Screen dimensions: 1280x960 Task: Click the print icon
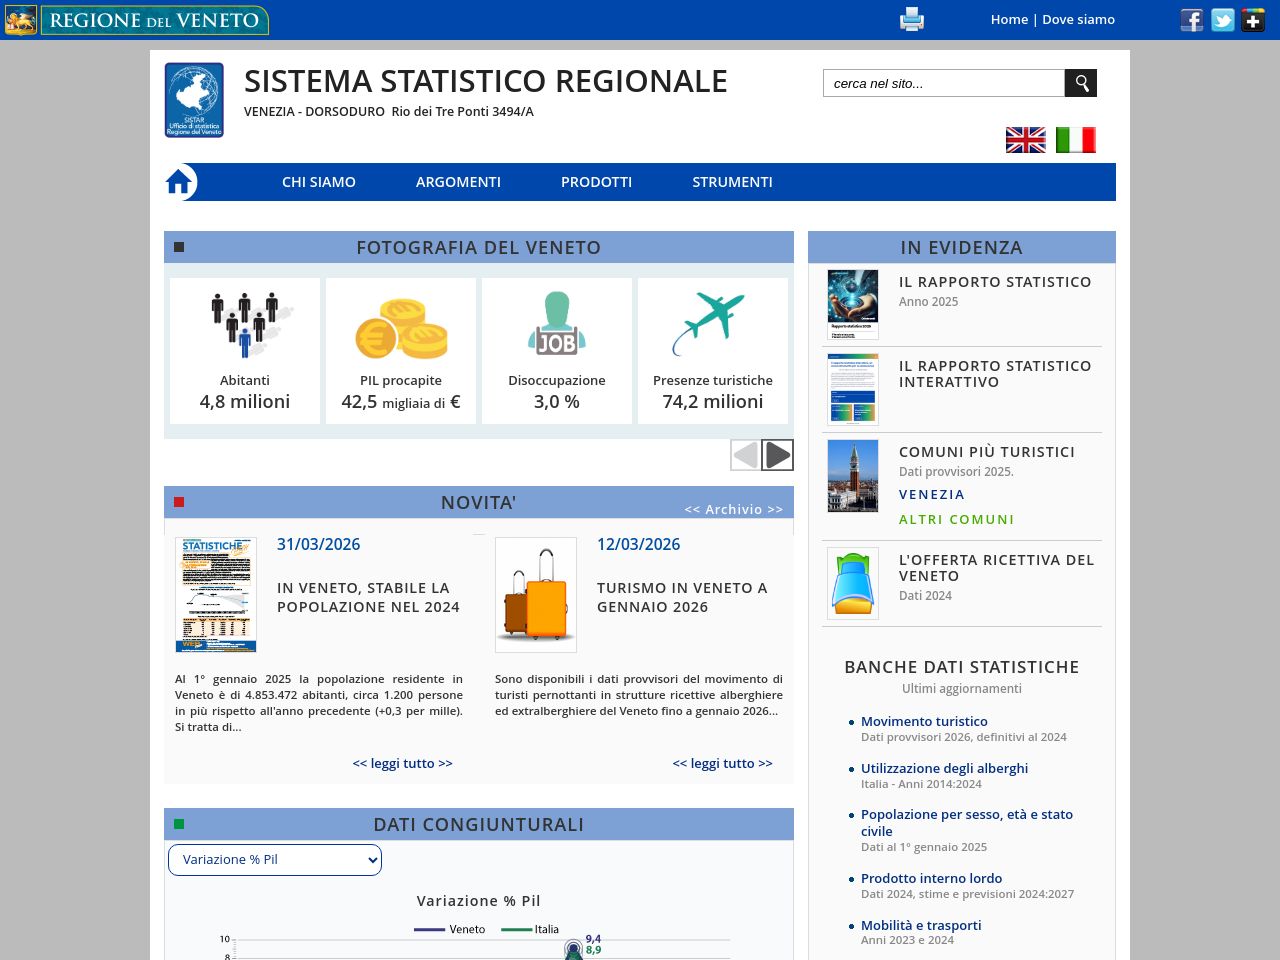[x=911, y=19]
